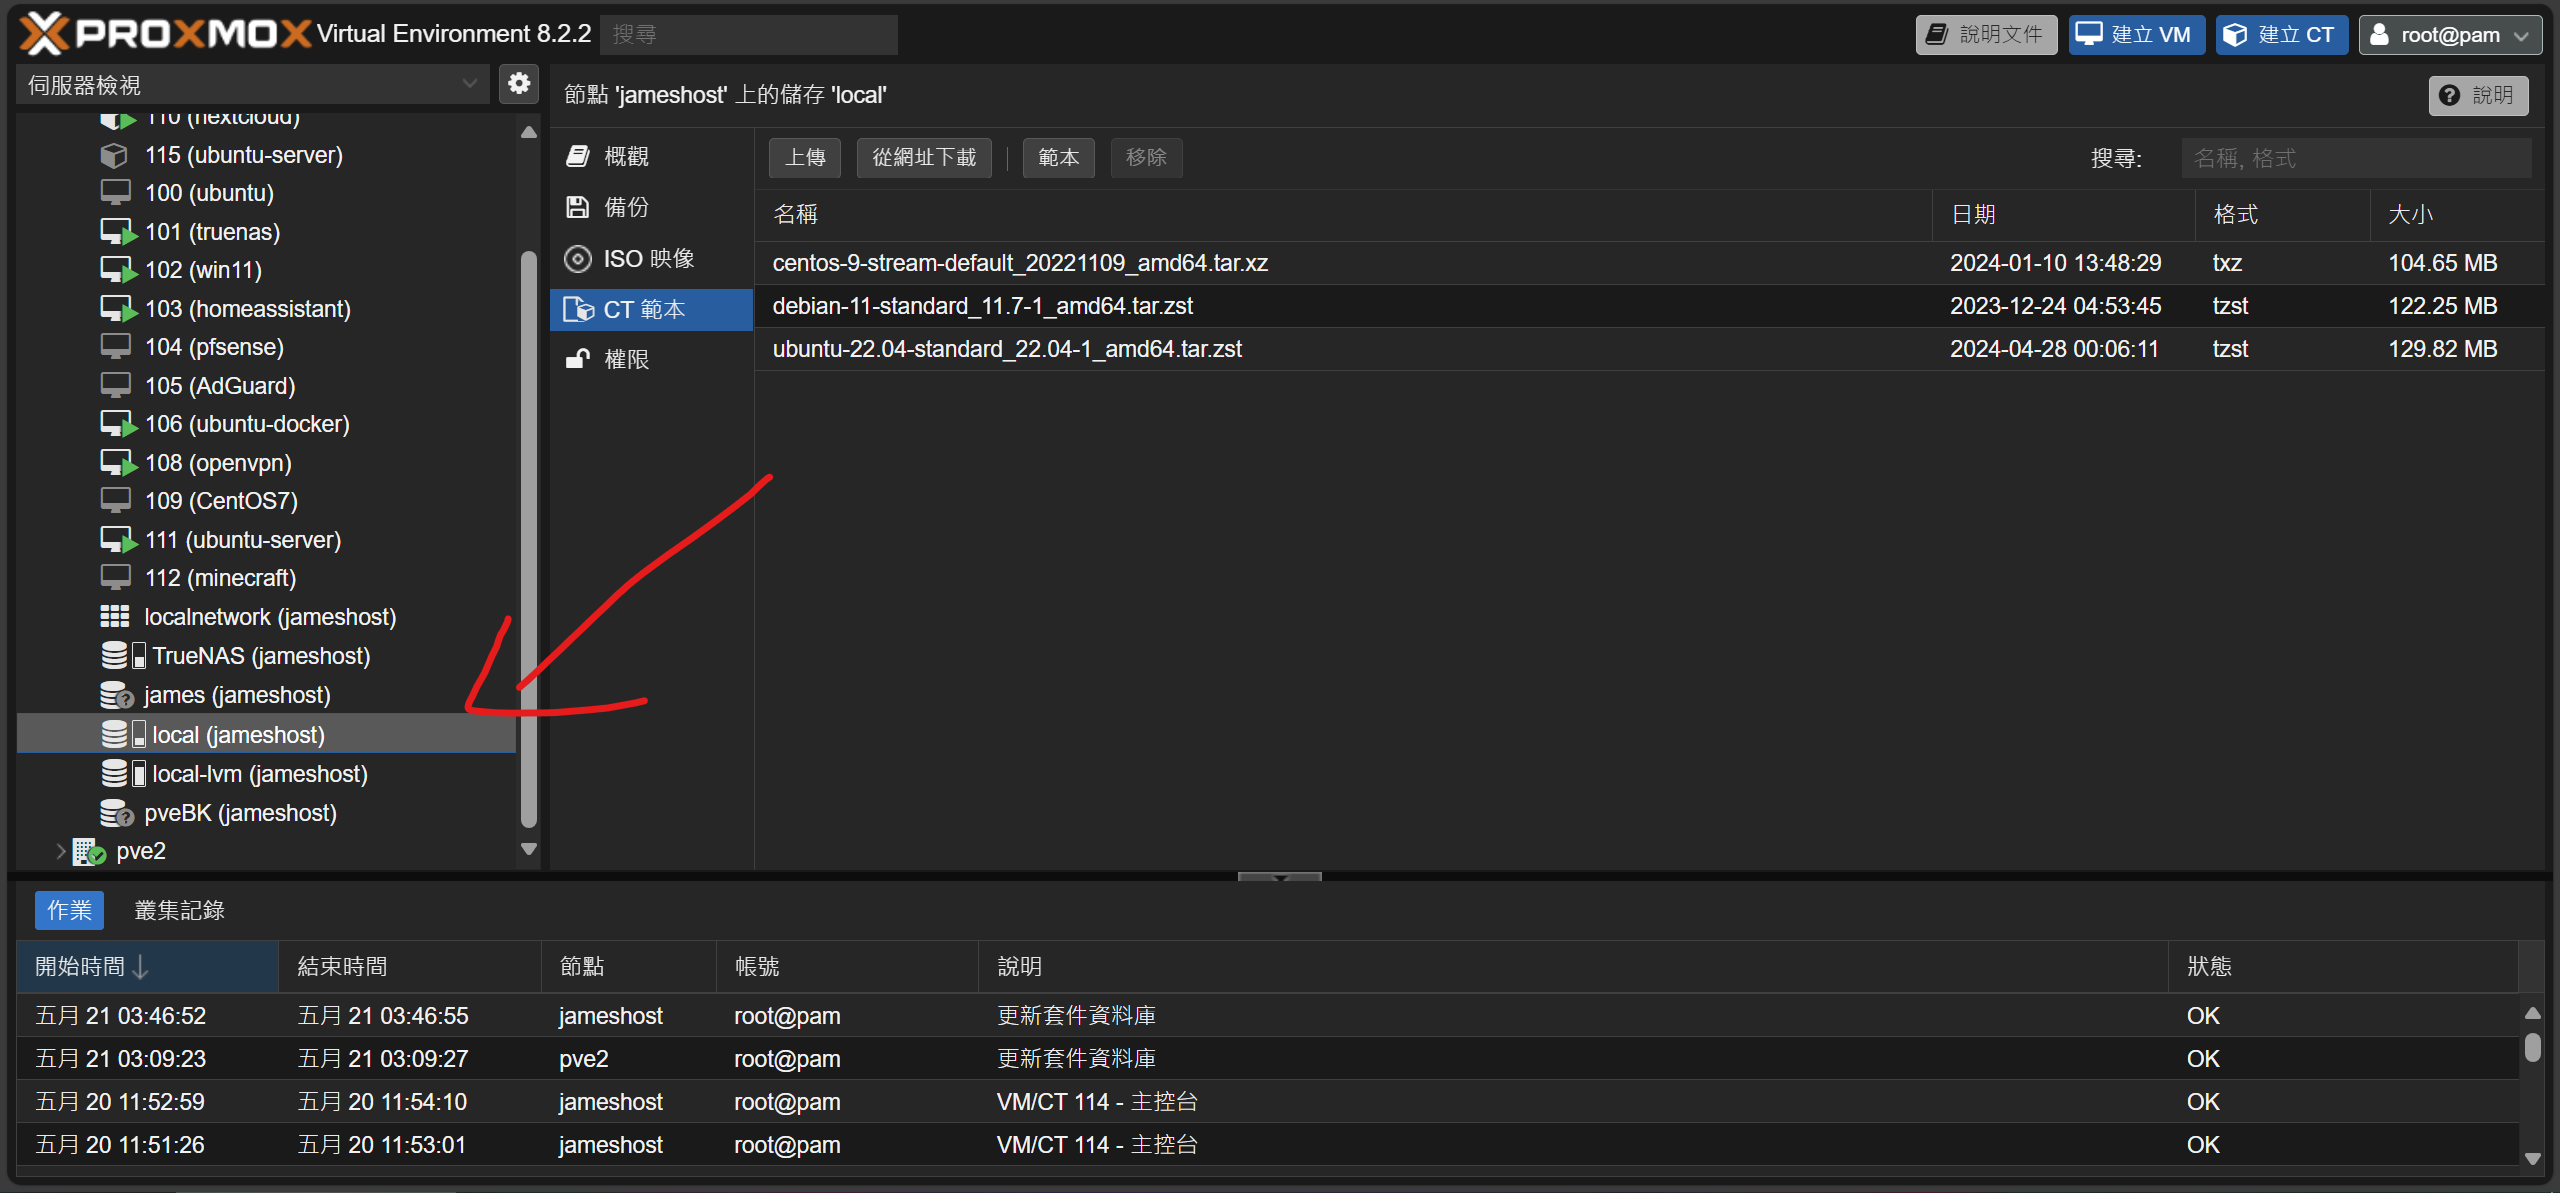This screenshot has height=1193, width=2560.
Task: Click the 上傳 upload button
Action: tap(804, 157)
